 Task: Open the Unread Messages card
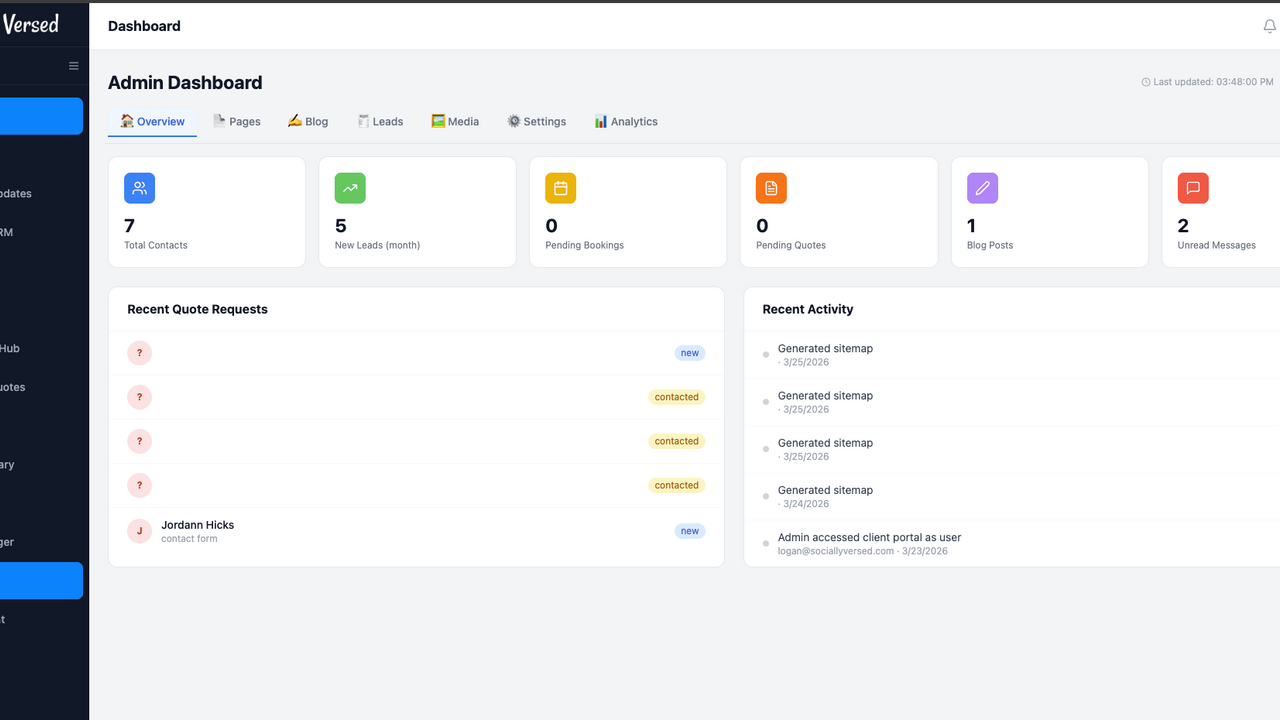coord(1221,212)
